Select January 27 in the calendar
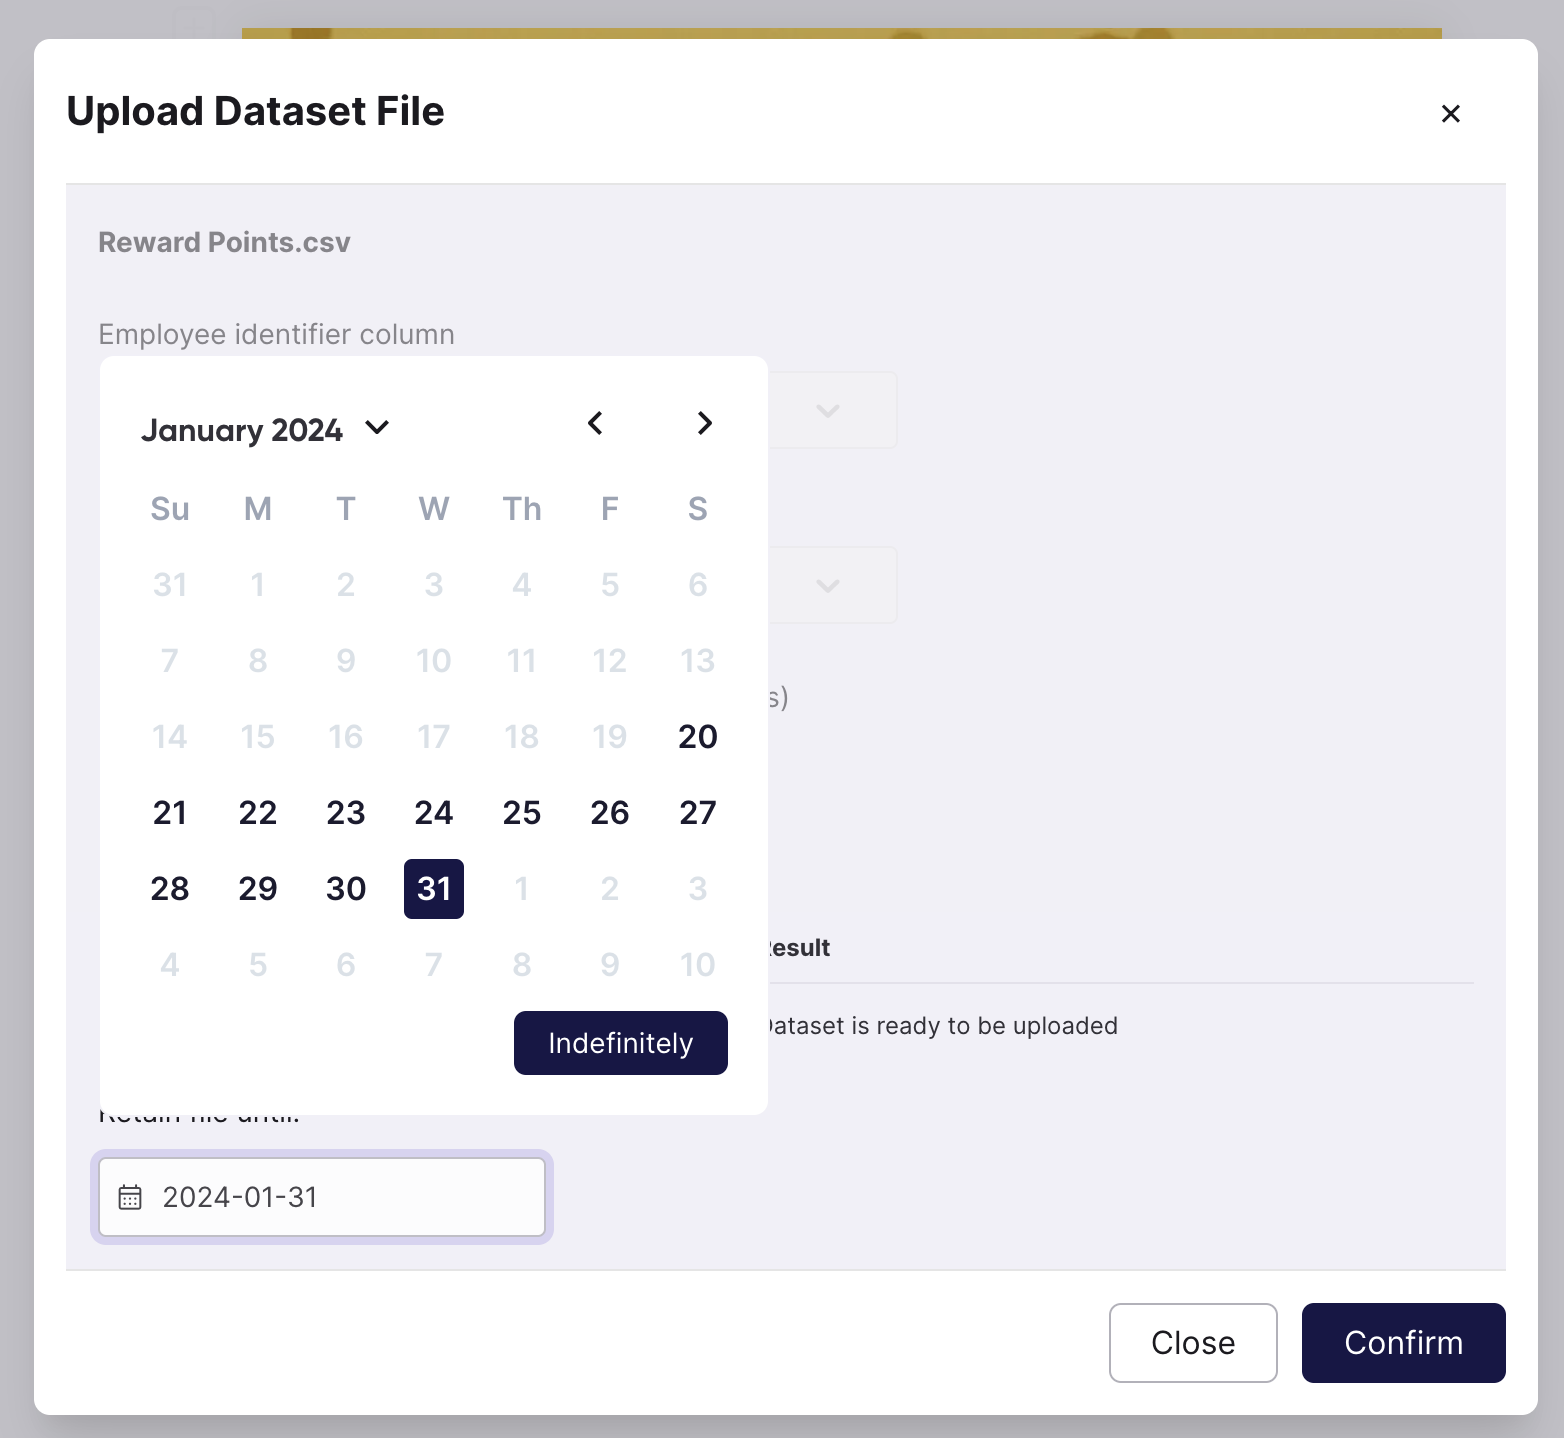Viewport: 1564px width, 1438px height. [698, 813]
